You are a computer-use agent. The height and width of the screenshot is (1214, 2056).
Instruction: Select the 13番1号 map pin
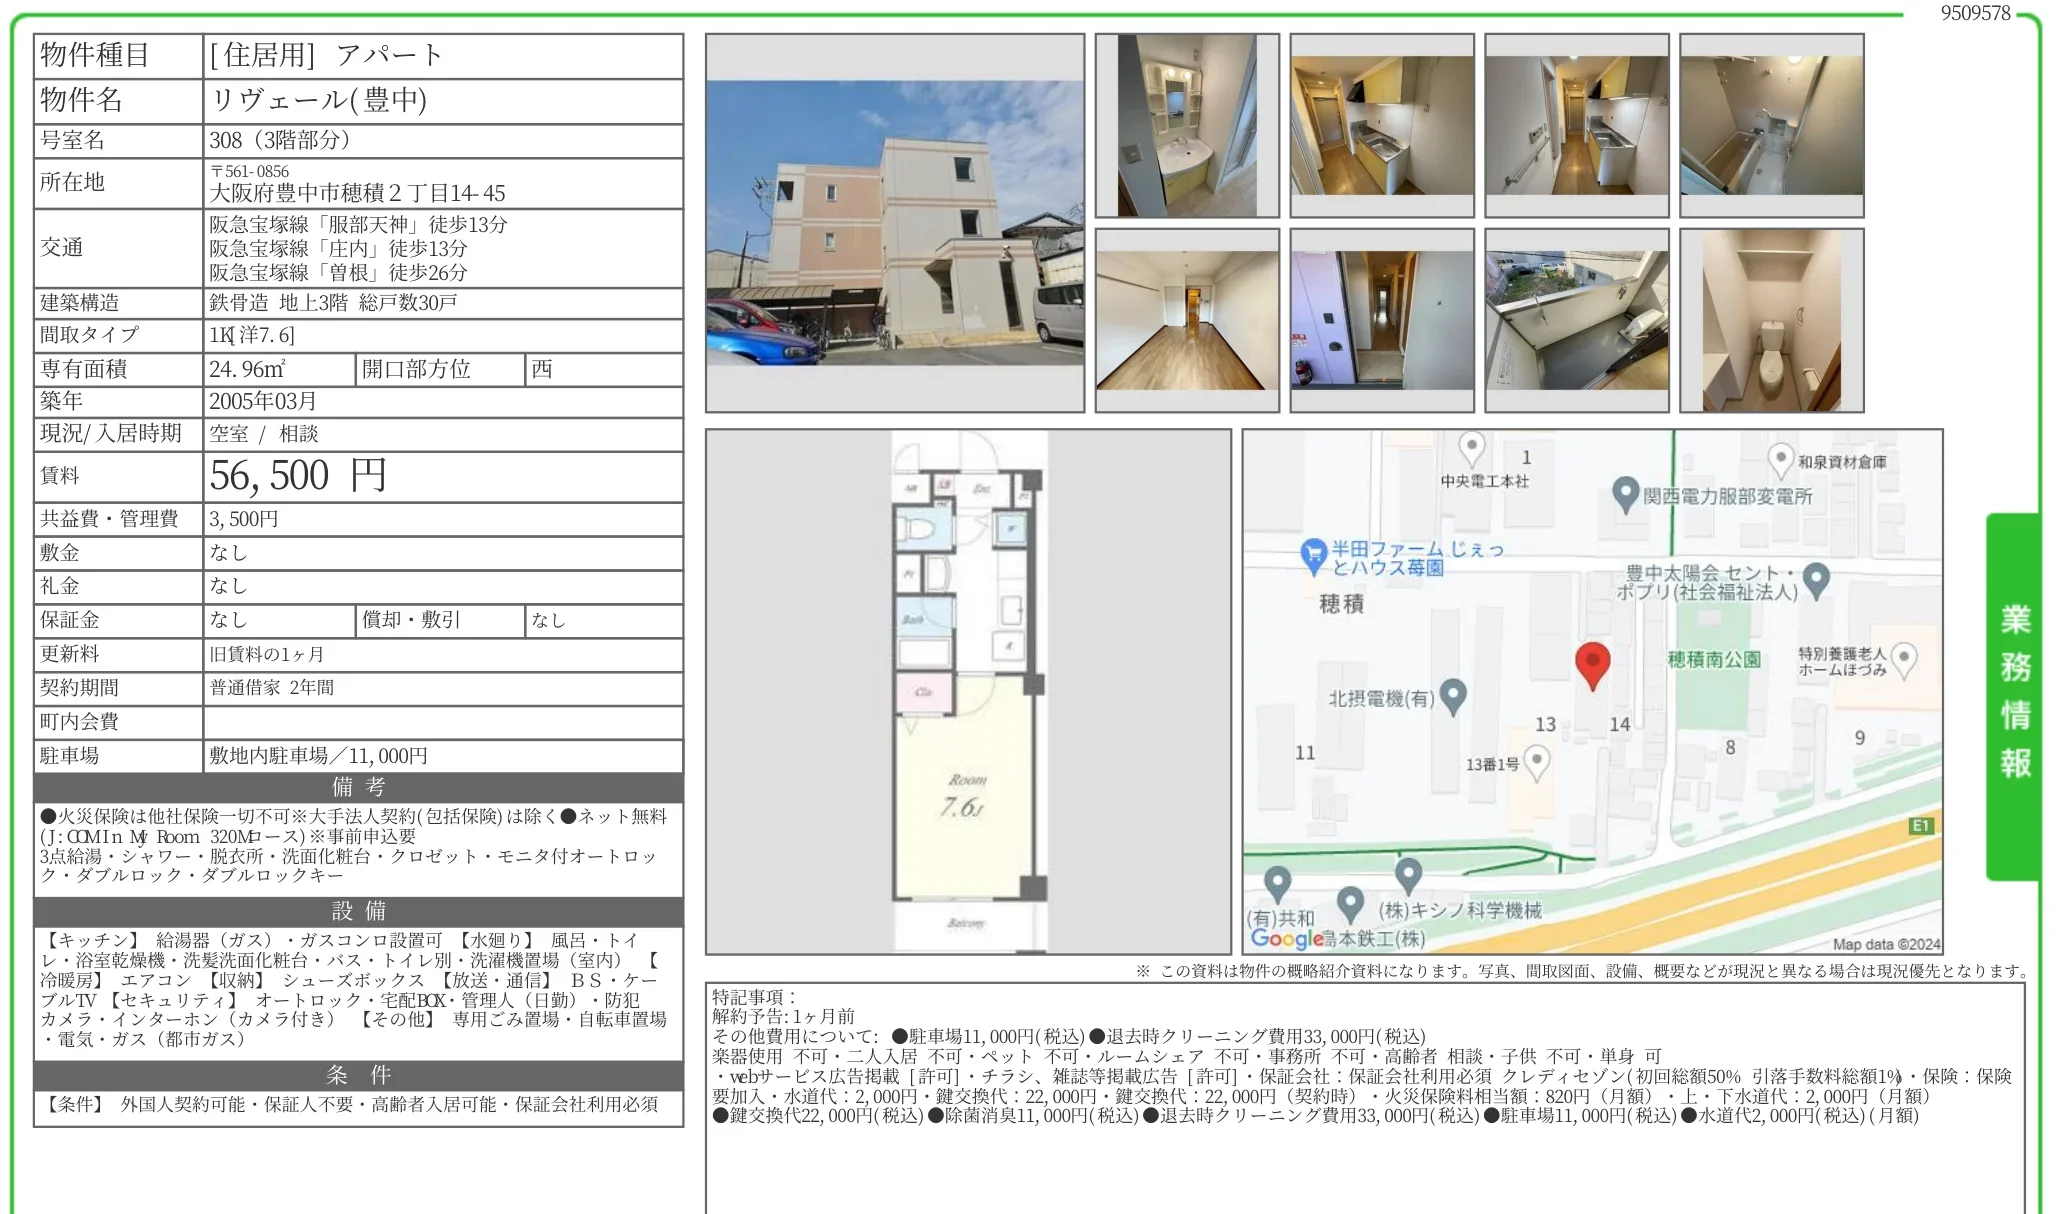(1537, 763)
